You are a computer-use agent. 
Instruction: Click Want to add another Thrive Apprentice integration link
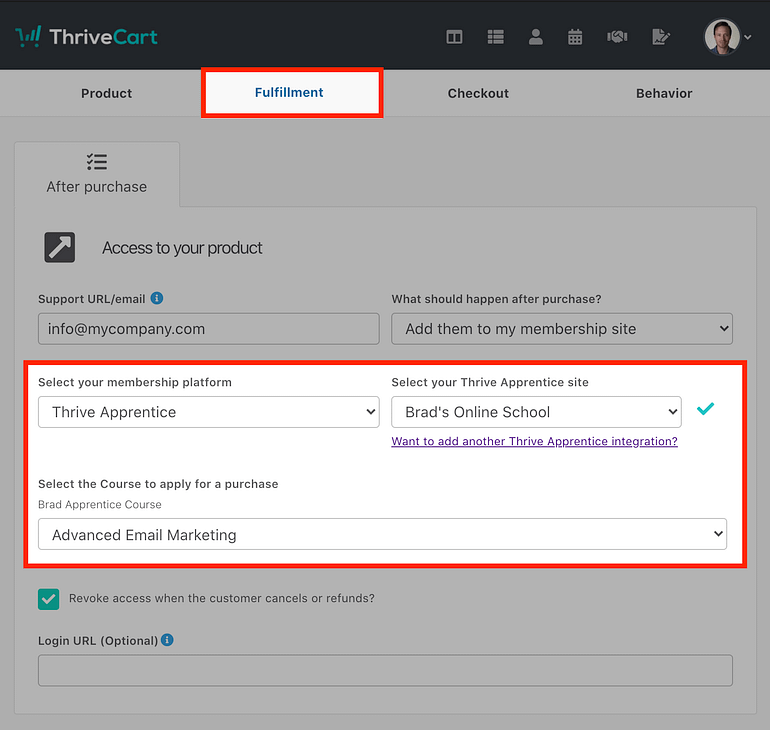point(534,441)
